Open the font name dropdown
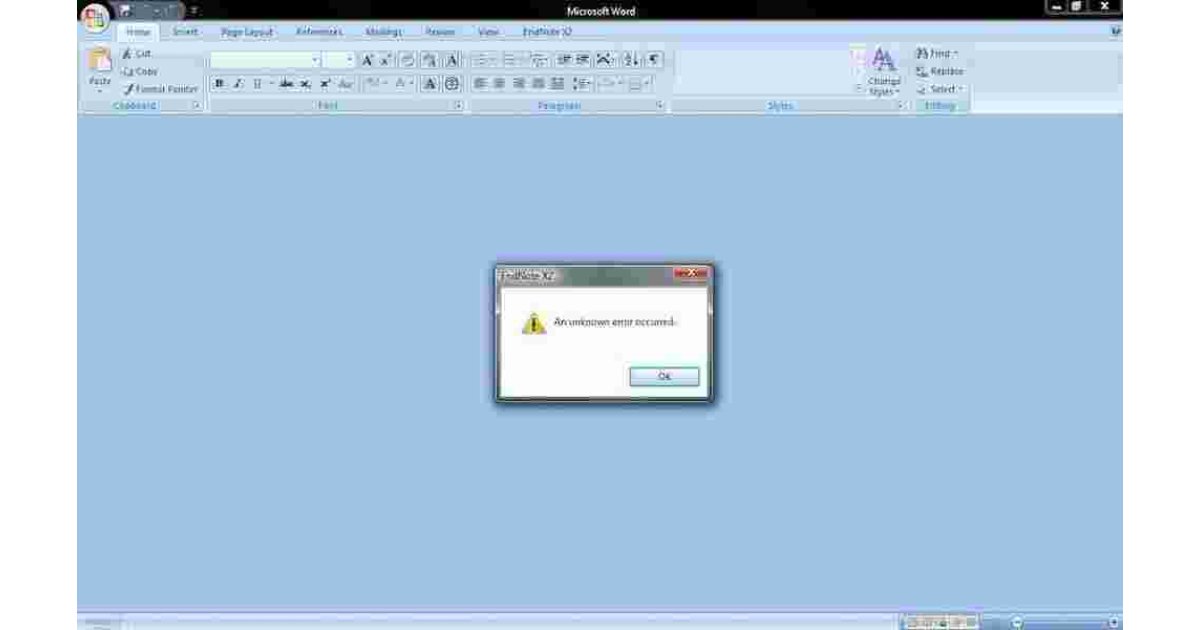 point(315,60)
